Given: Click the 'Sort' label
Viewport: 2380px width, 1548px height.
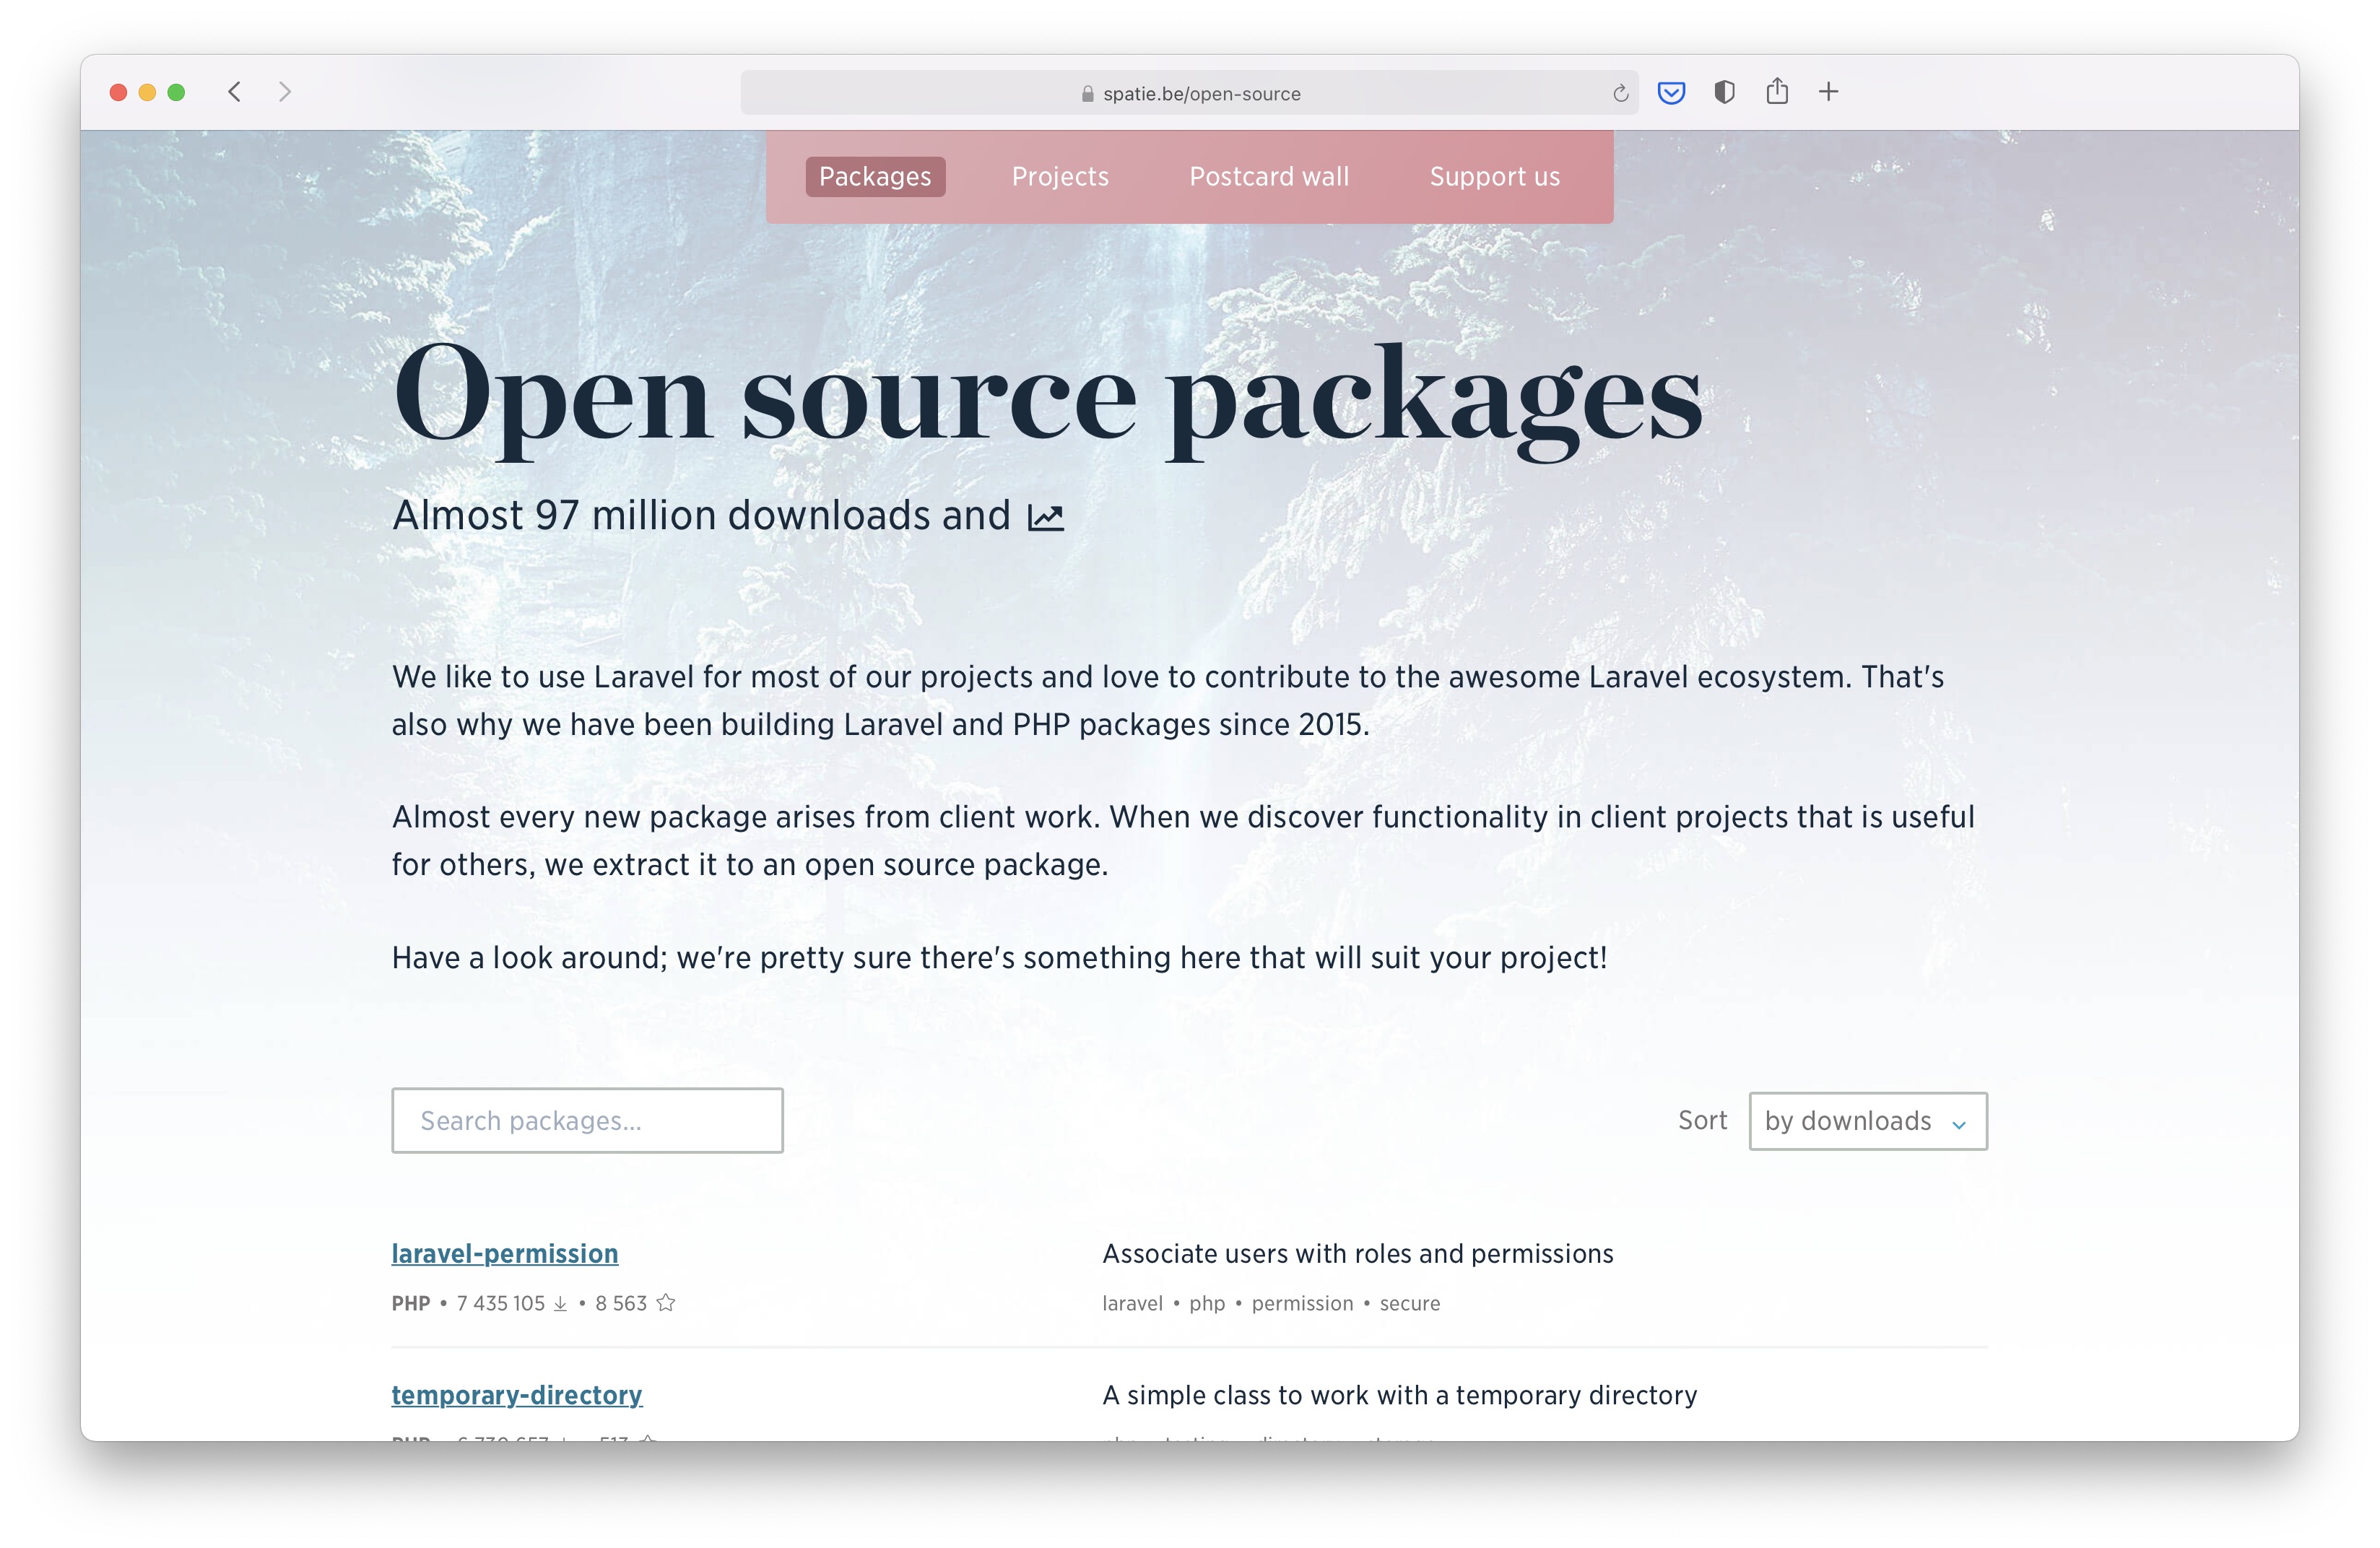Looking at the screenshot, I should pyautogui.click(x=1702, y=1120).
